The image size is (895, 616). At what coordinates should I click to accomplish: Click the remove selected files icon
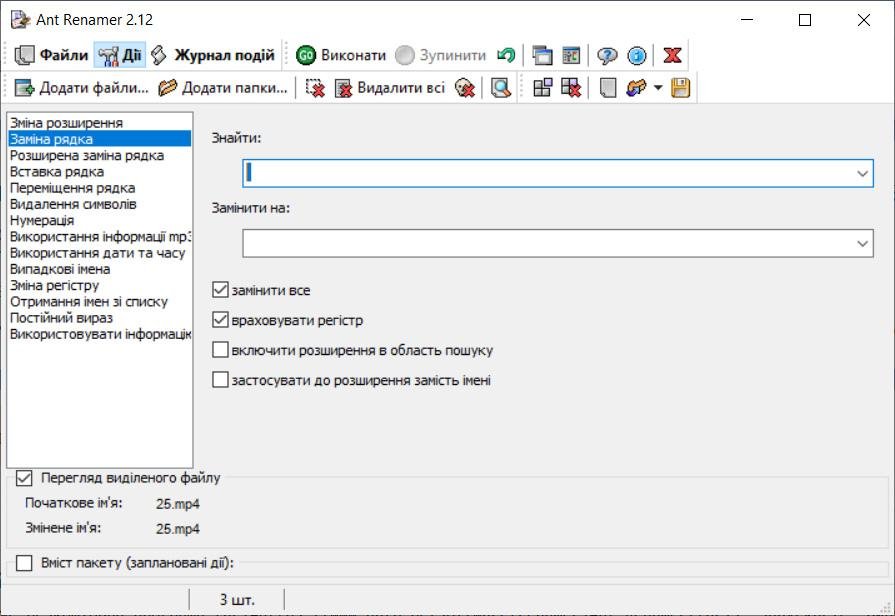click(315, 88)
